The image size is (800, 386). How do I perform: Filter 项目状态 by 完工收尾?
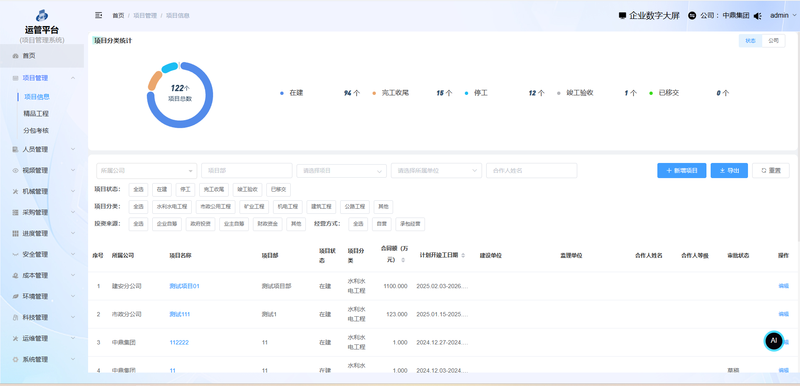tap(214, 190)
